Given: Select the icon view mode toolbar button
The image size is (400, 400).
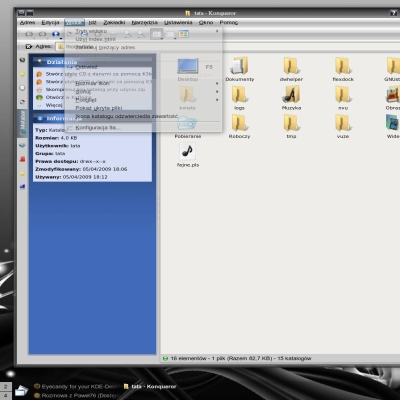Looking at the screenshot, I should (x=156, y=34).
